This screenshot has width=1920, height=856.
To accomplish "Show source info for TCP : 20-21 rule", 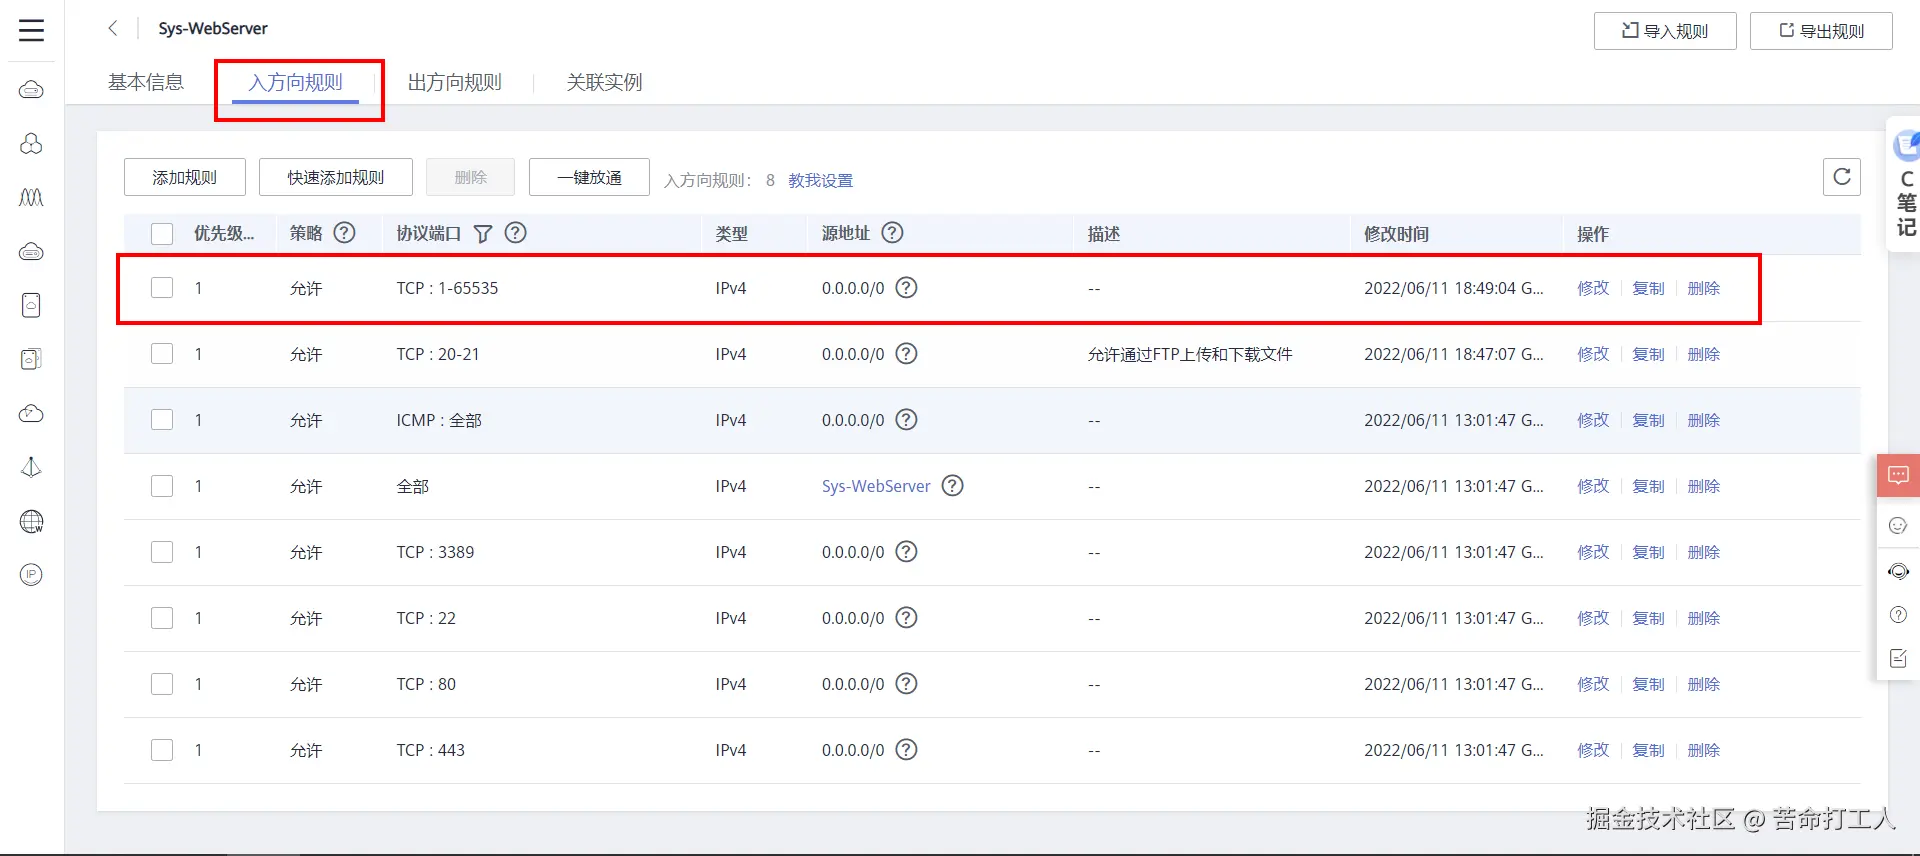I will (x=906, y=354).
